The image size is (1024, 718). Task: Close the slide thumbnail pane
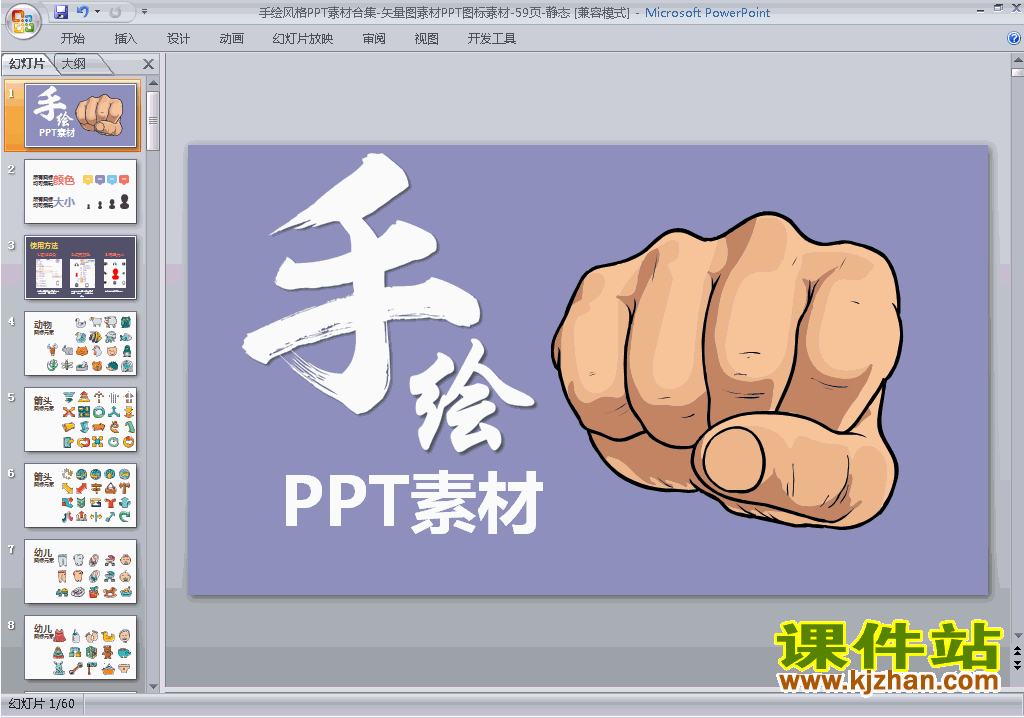click(x=148, y=64)
